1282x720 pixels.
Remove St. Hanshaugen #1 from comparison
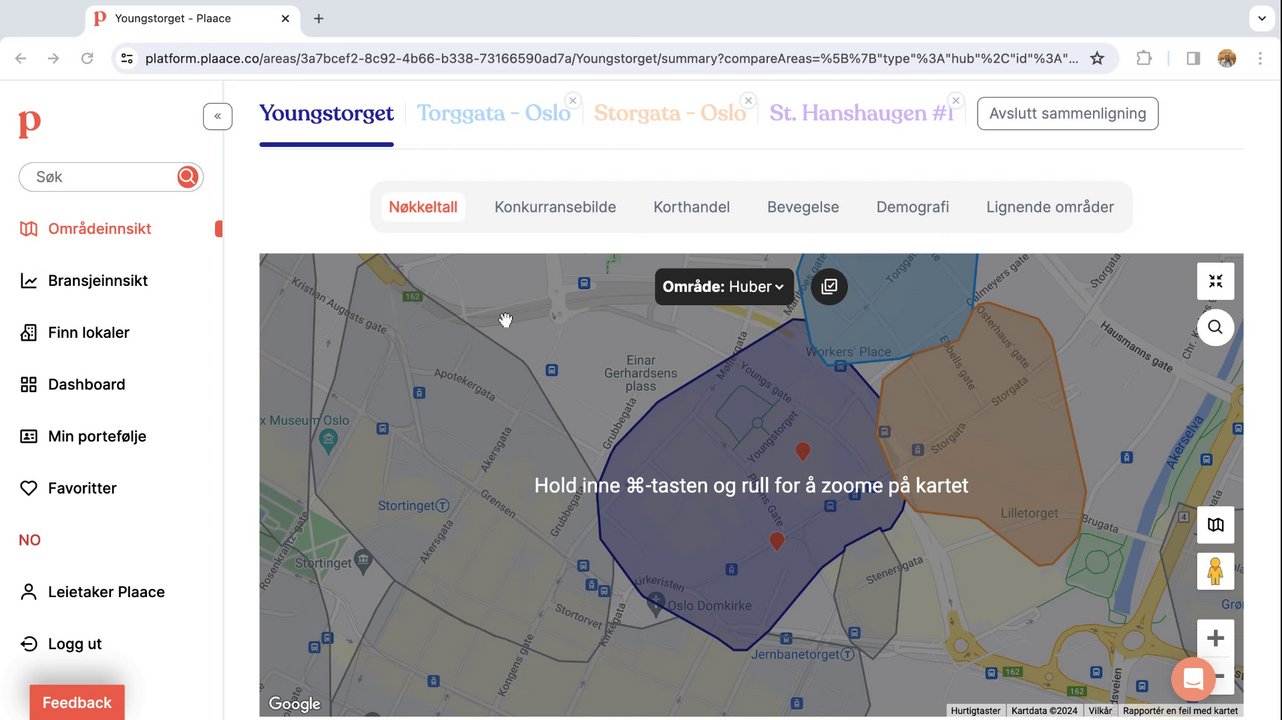click(956, 101)
